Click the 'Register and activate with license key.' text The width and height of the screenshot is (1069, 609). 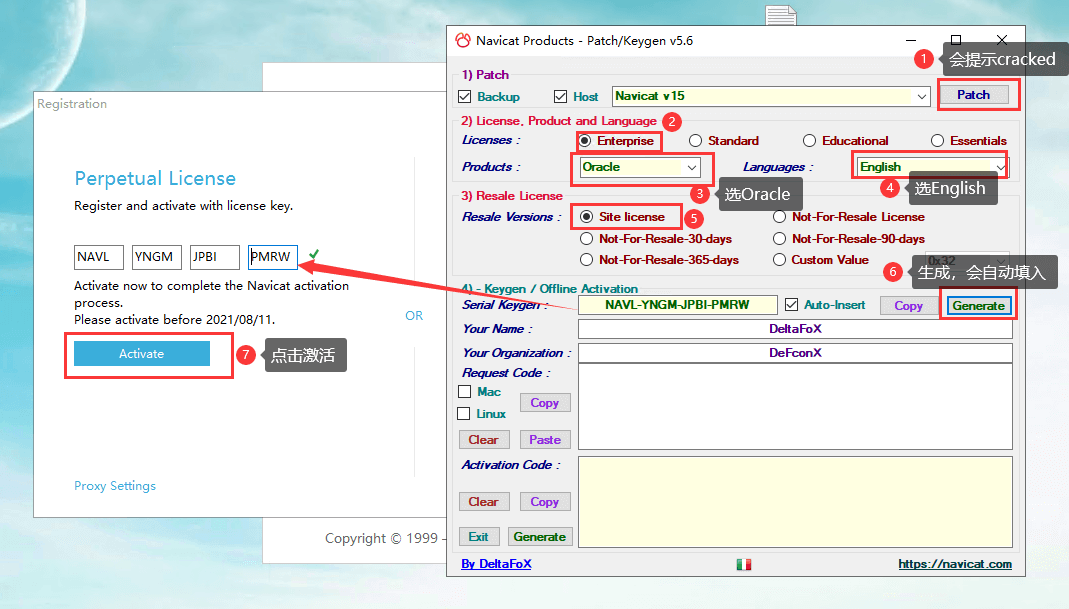[x=183, y=206]
